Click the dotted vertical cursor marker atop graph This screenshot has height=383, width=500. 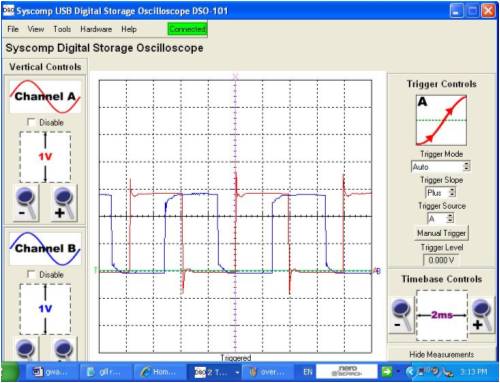235,76
